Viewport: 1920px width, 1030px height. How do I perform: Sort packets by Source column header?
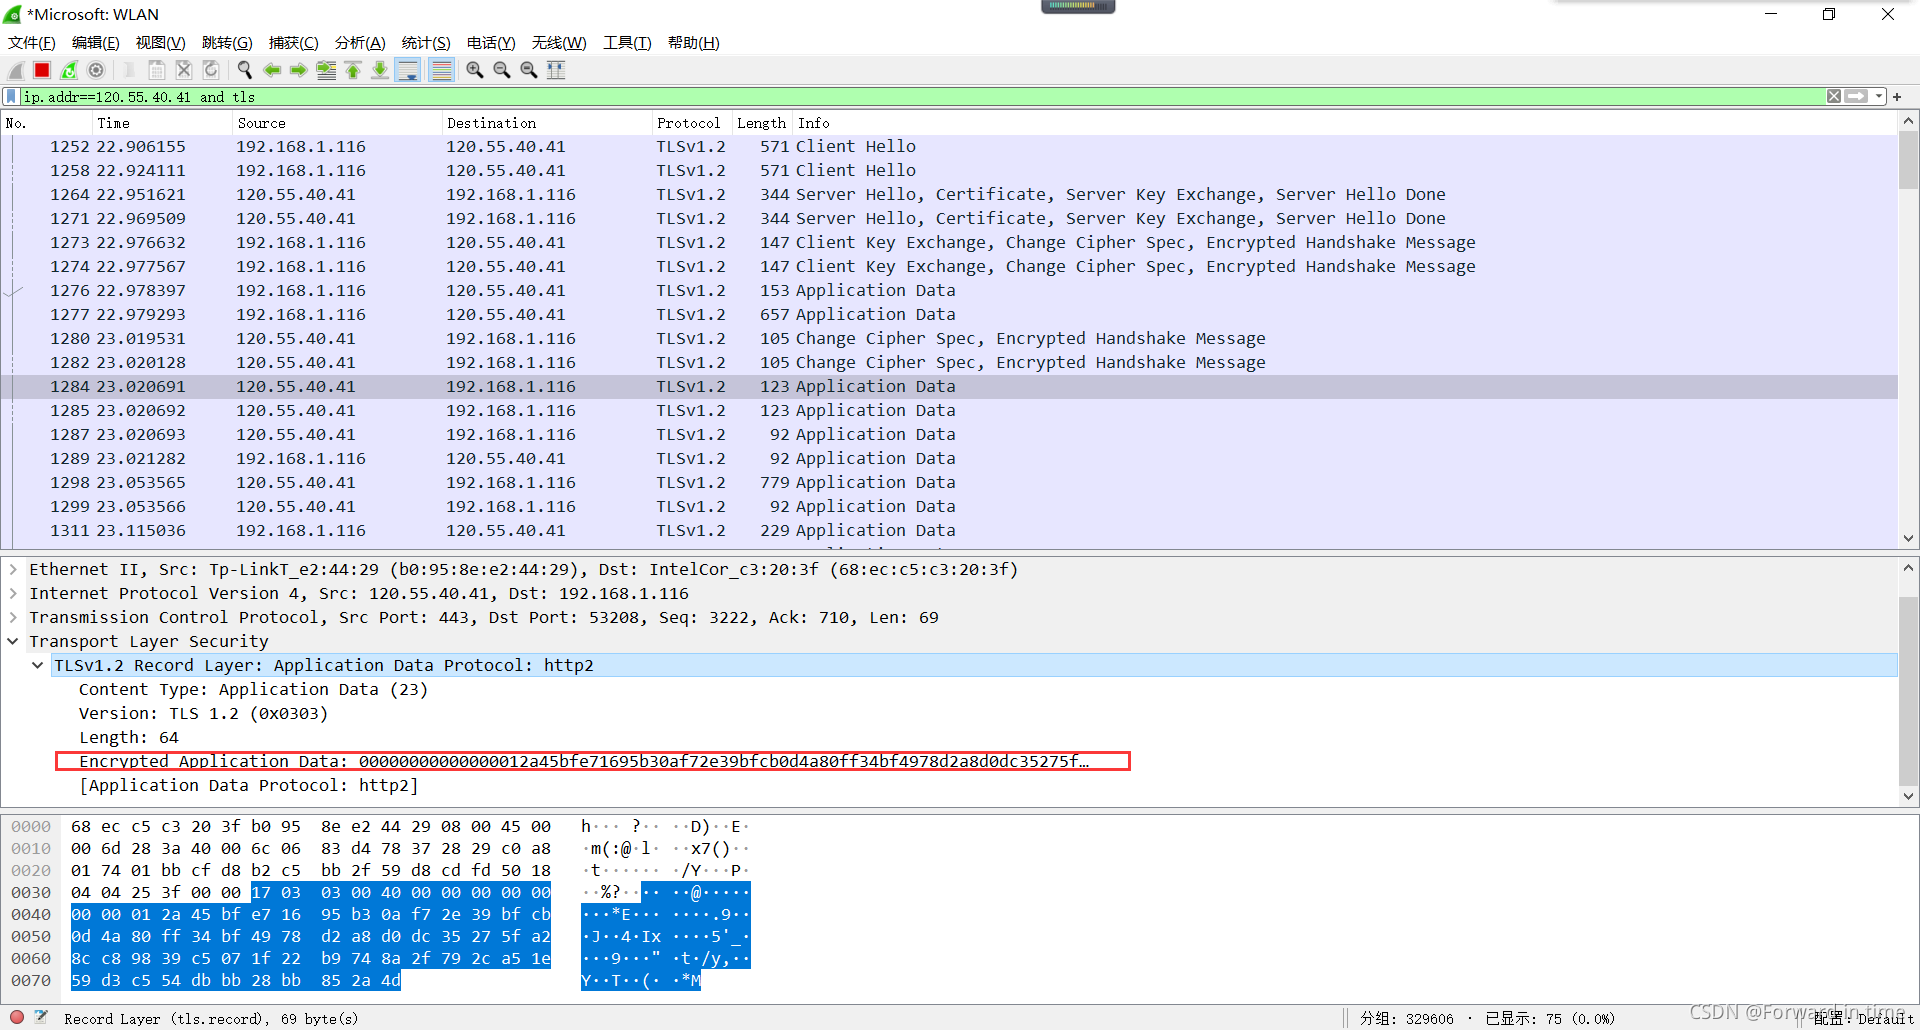337,123
